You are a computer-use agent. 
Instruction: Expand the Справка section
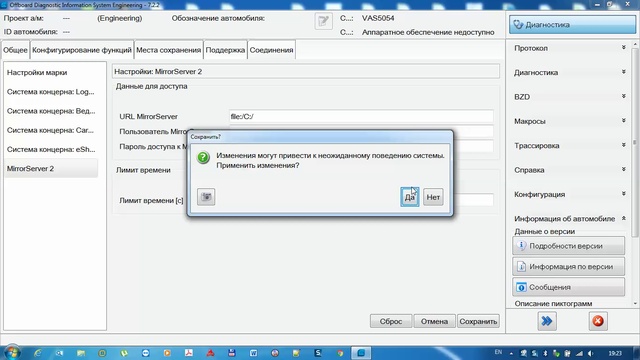click(570, 170)
